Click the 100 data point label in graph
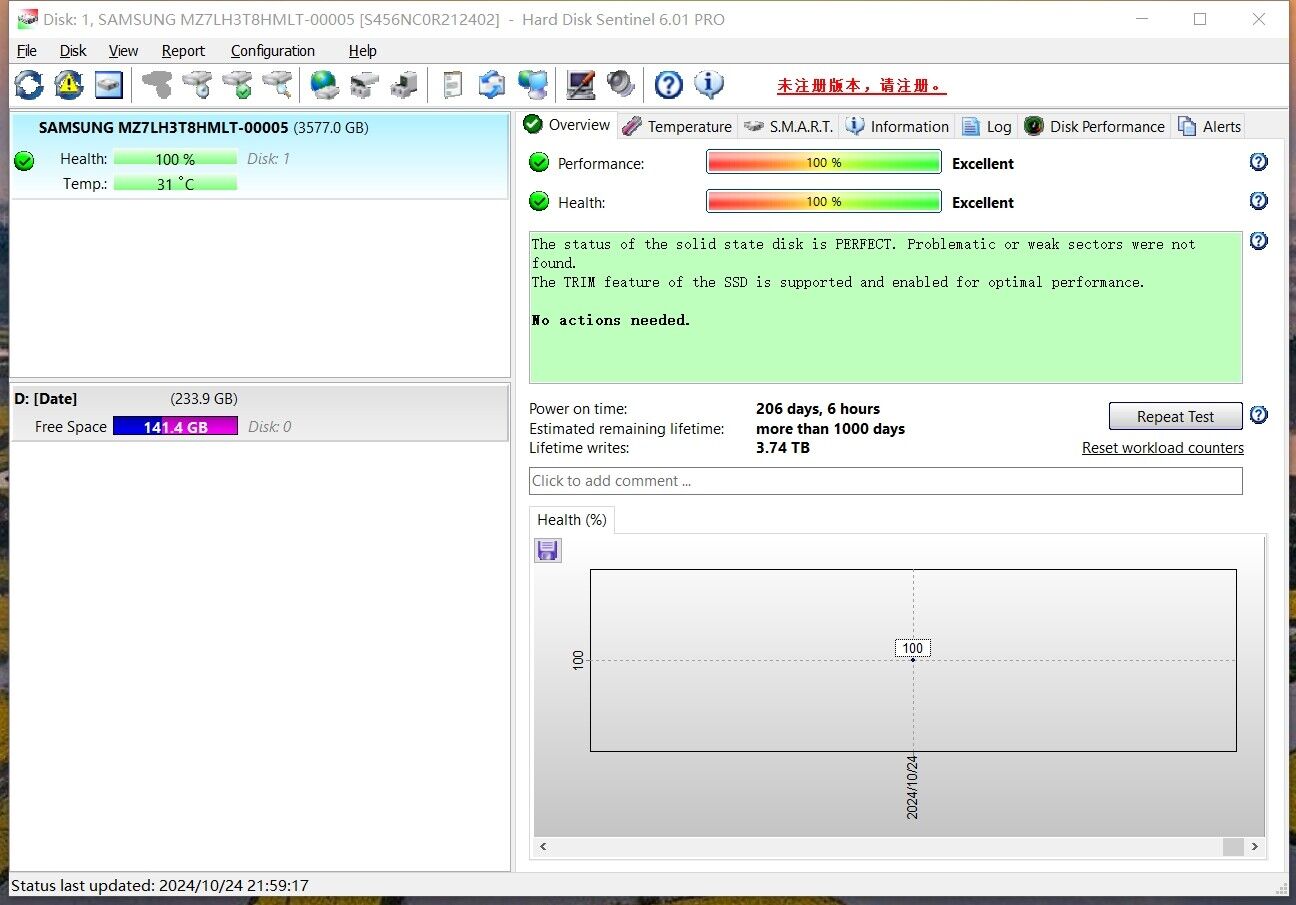 click(x=913, y=648)
